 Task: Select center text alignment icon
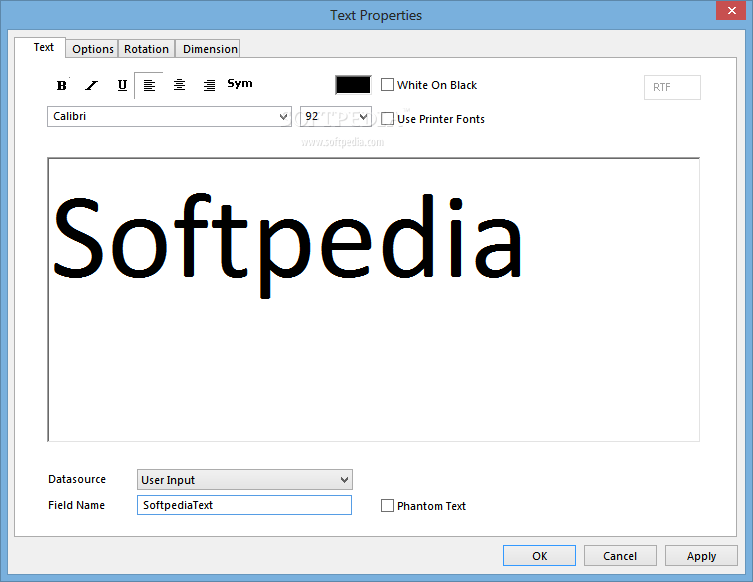[179, 85]
